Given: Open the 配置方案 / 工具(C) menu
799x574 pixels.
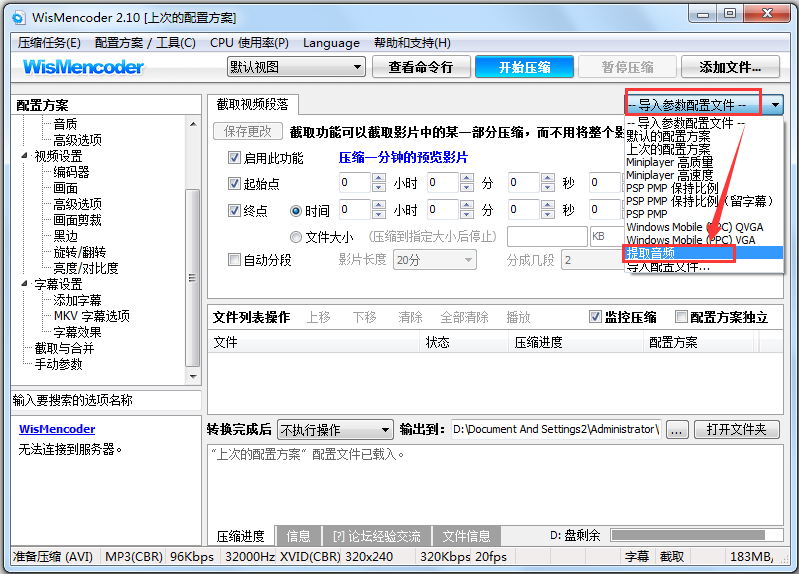Looking at the screenshot, I should tap(145, 43).
